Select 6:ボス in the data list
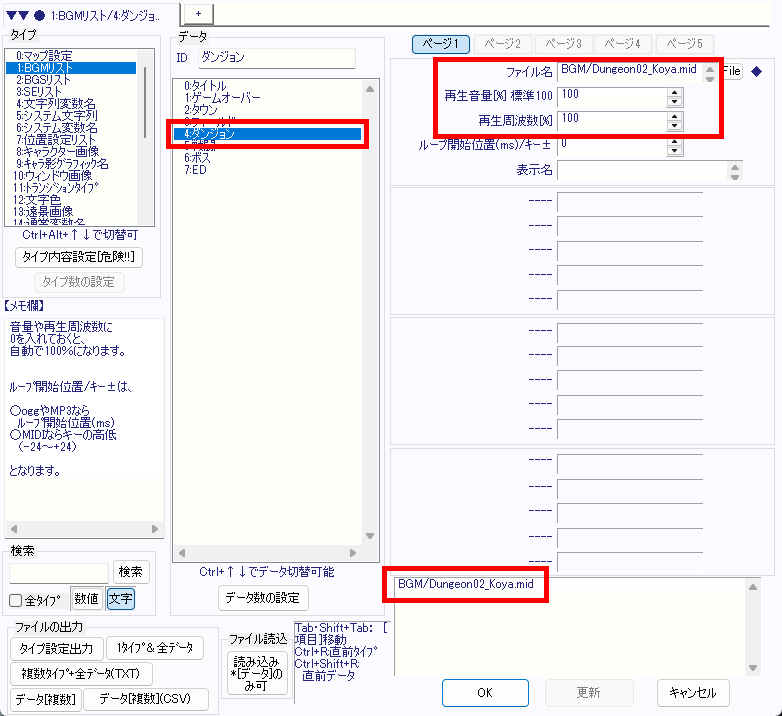This screenshot has height=716, width=782. tap(201, 158)
